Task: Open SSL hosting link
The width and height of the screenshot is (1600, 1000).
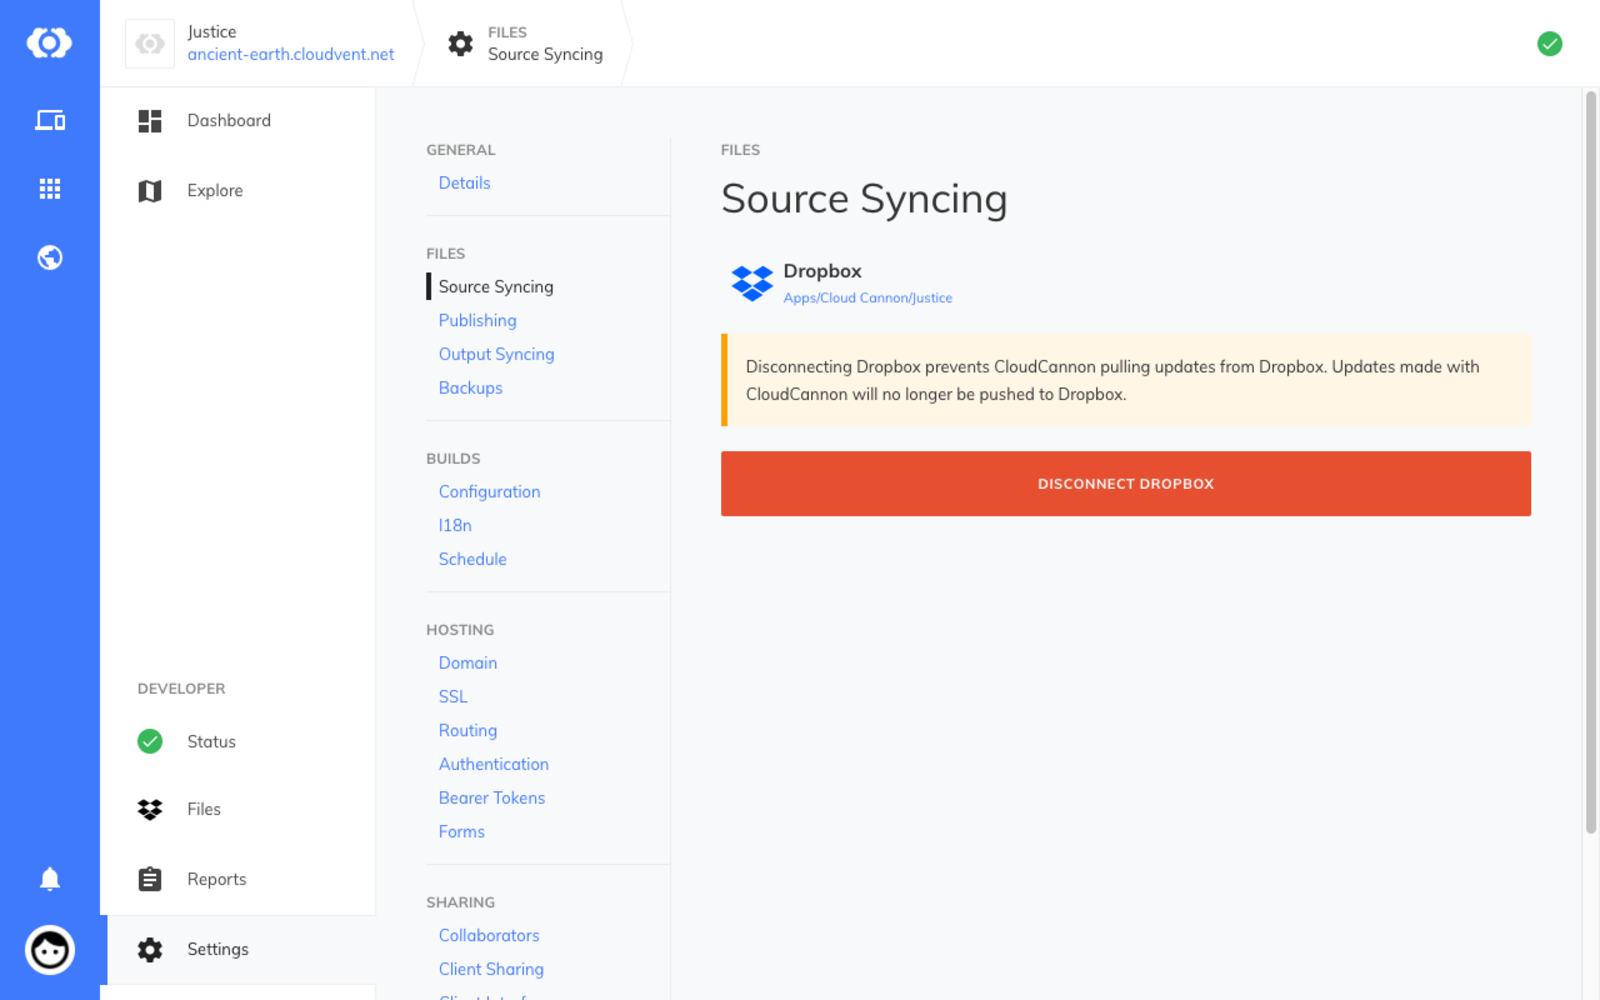Action: click(453, 697)
